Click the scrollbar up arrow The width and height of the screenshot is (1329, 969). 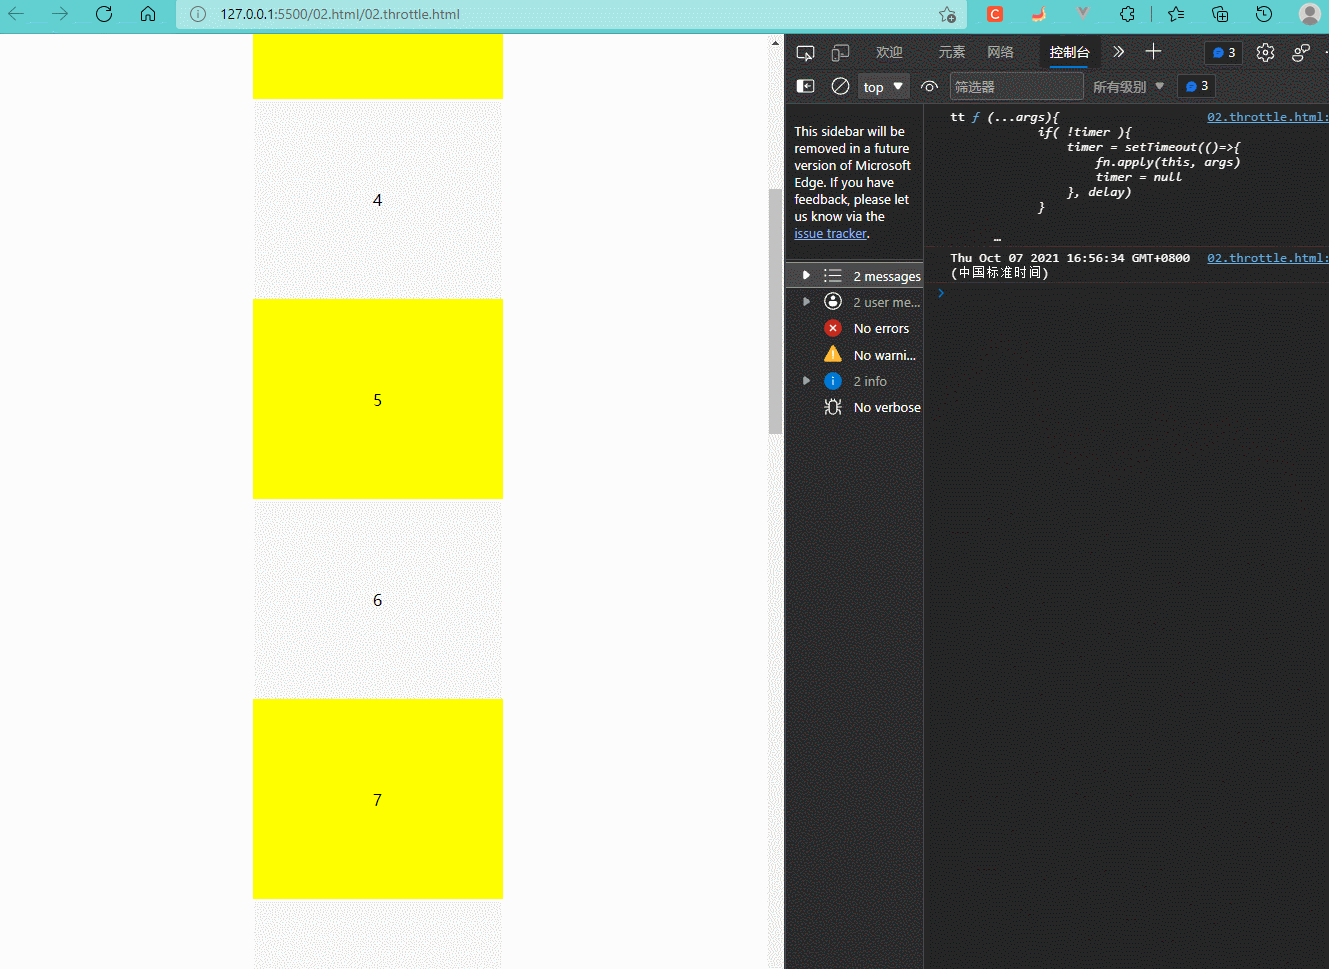(x=775, y=42)
